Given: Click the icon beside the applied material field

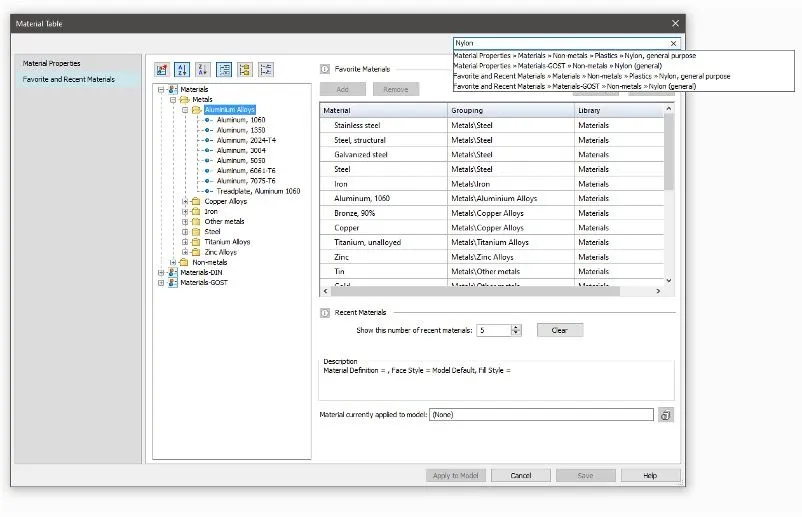Looking at the screenshot, I should (x=666, y=415).
